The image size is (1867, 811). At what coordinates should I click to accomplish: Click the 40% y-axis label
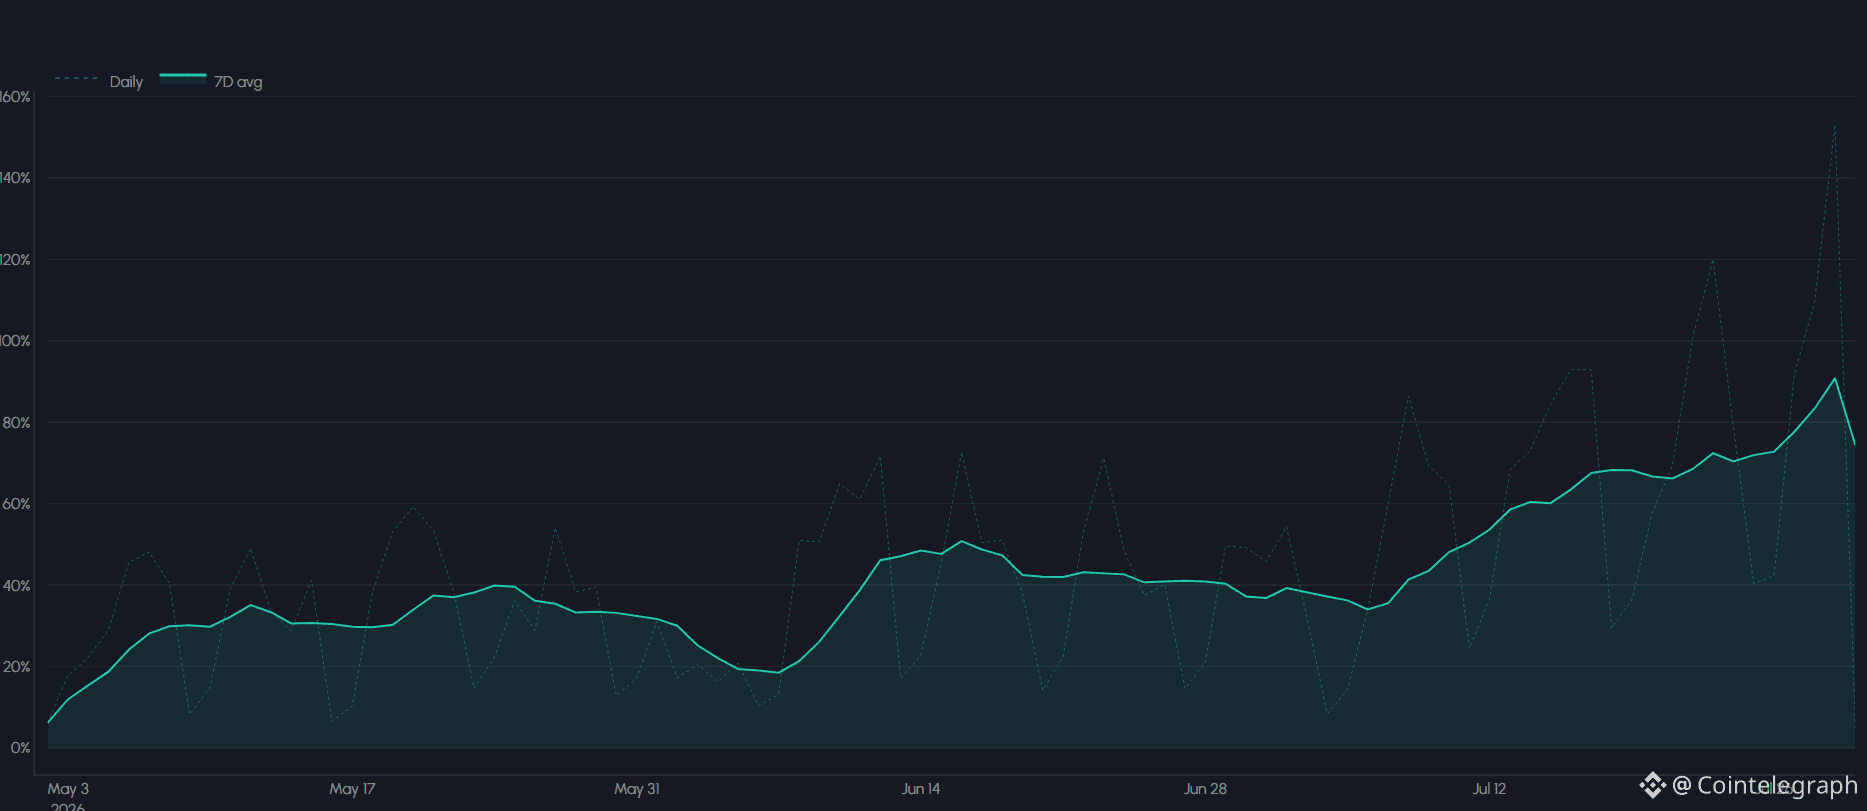coord(17,586)
